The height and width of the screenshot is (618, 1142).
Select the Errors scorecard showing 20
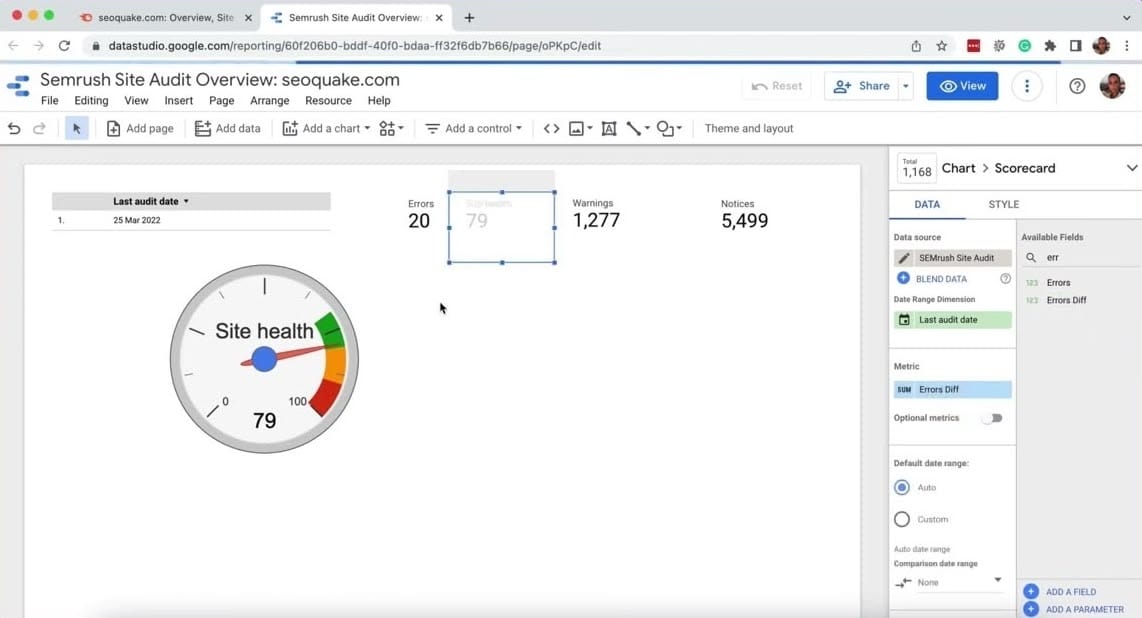tap(420, 215)
